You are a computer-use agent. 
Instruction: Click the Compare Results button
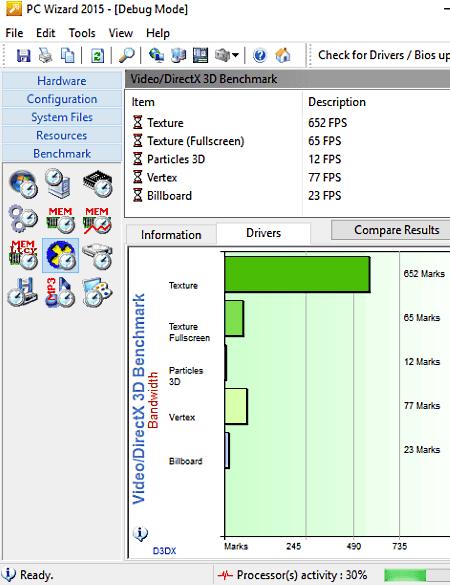pyautogui.click(x=391, y=230)
